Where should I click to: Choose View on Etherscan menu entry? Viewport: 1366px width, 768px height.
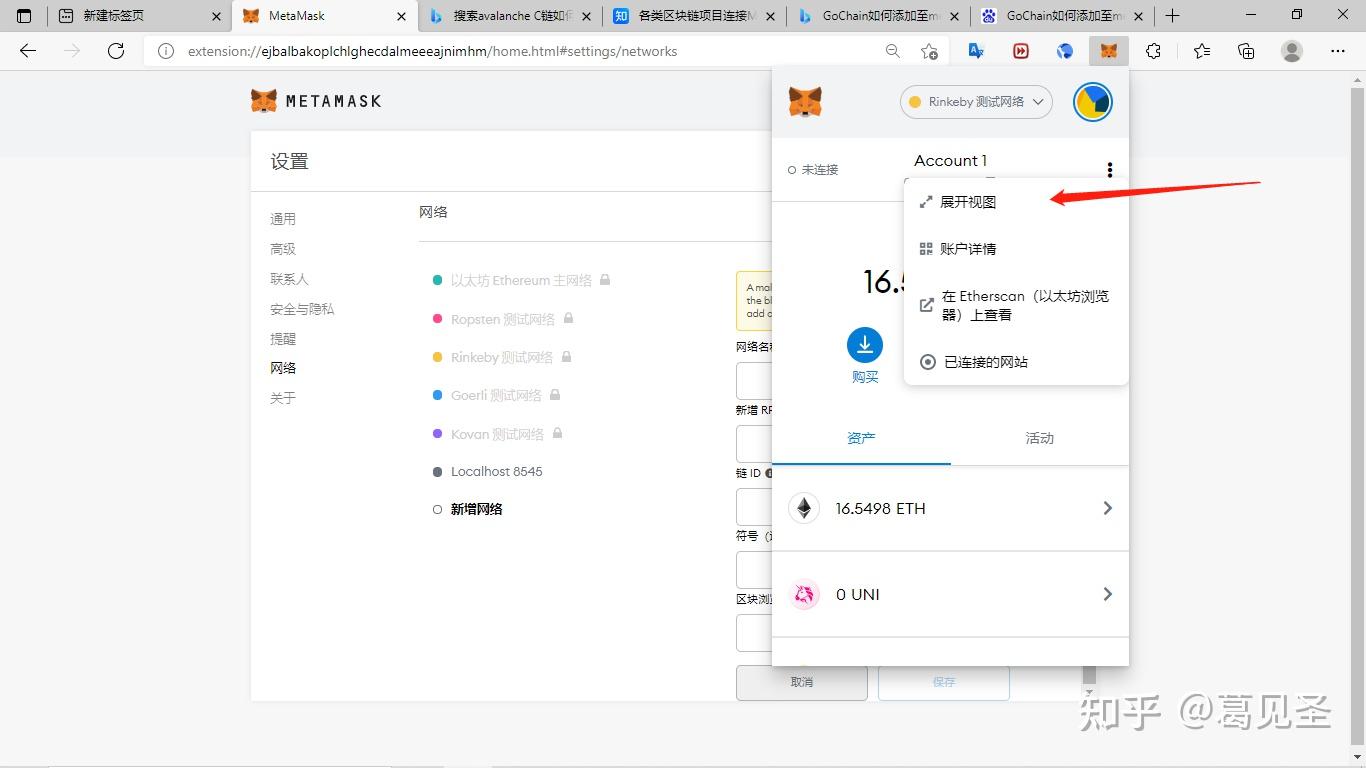click(x=1016, y=305)
